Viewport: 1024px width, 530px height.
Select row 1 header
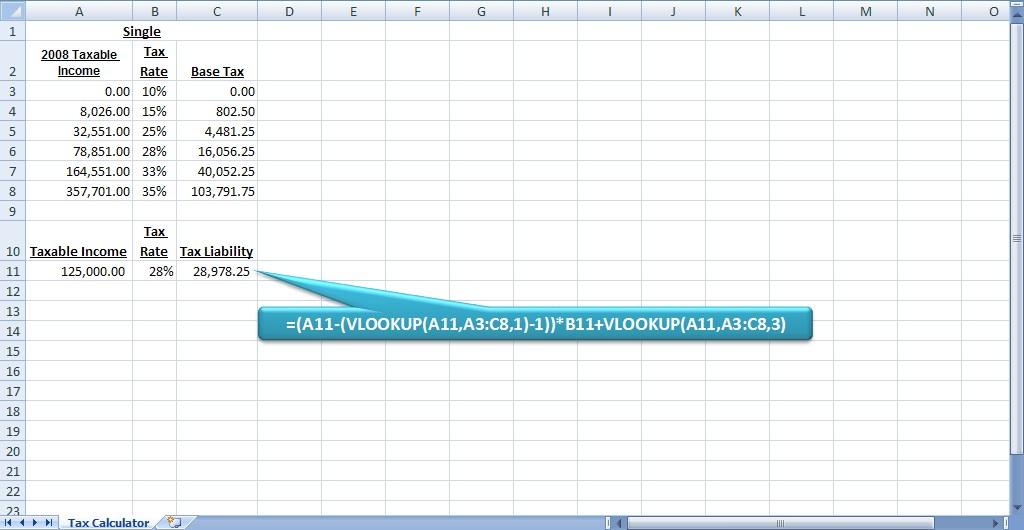coord(12,31)
